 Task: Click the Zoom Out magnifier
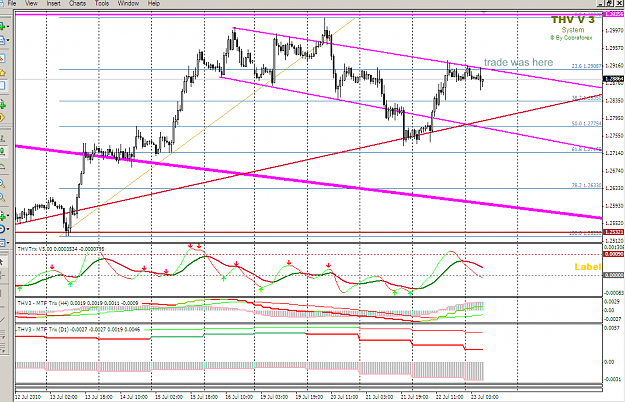2,197
